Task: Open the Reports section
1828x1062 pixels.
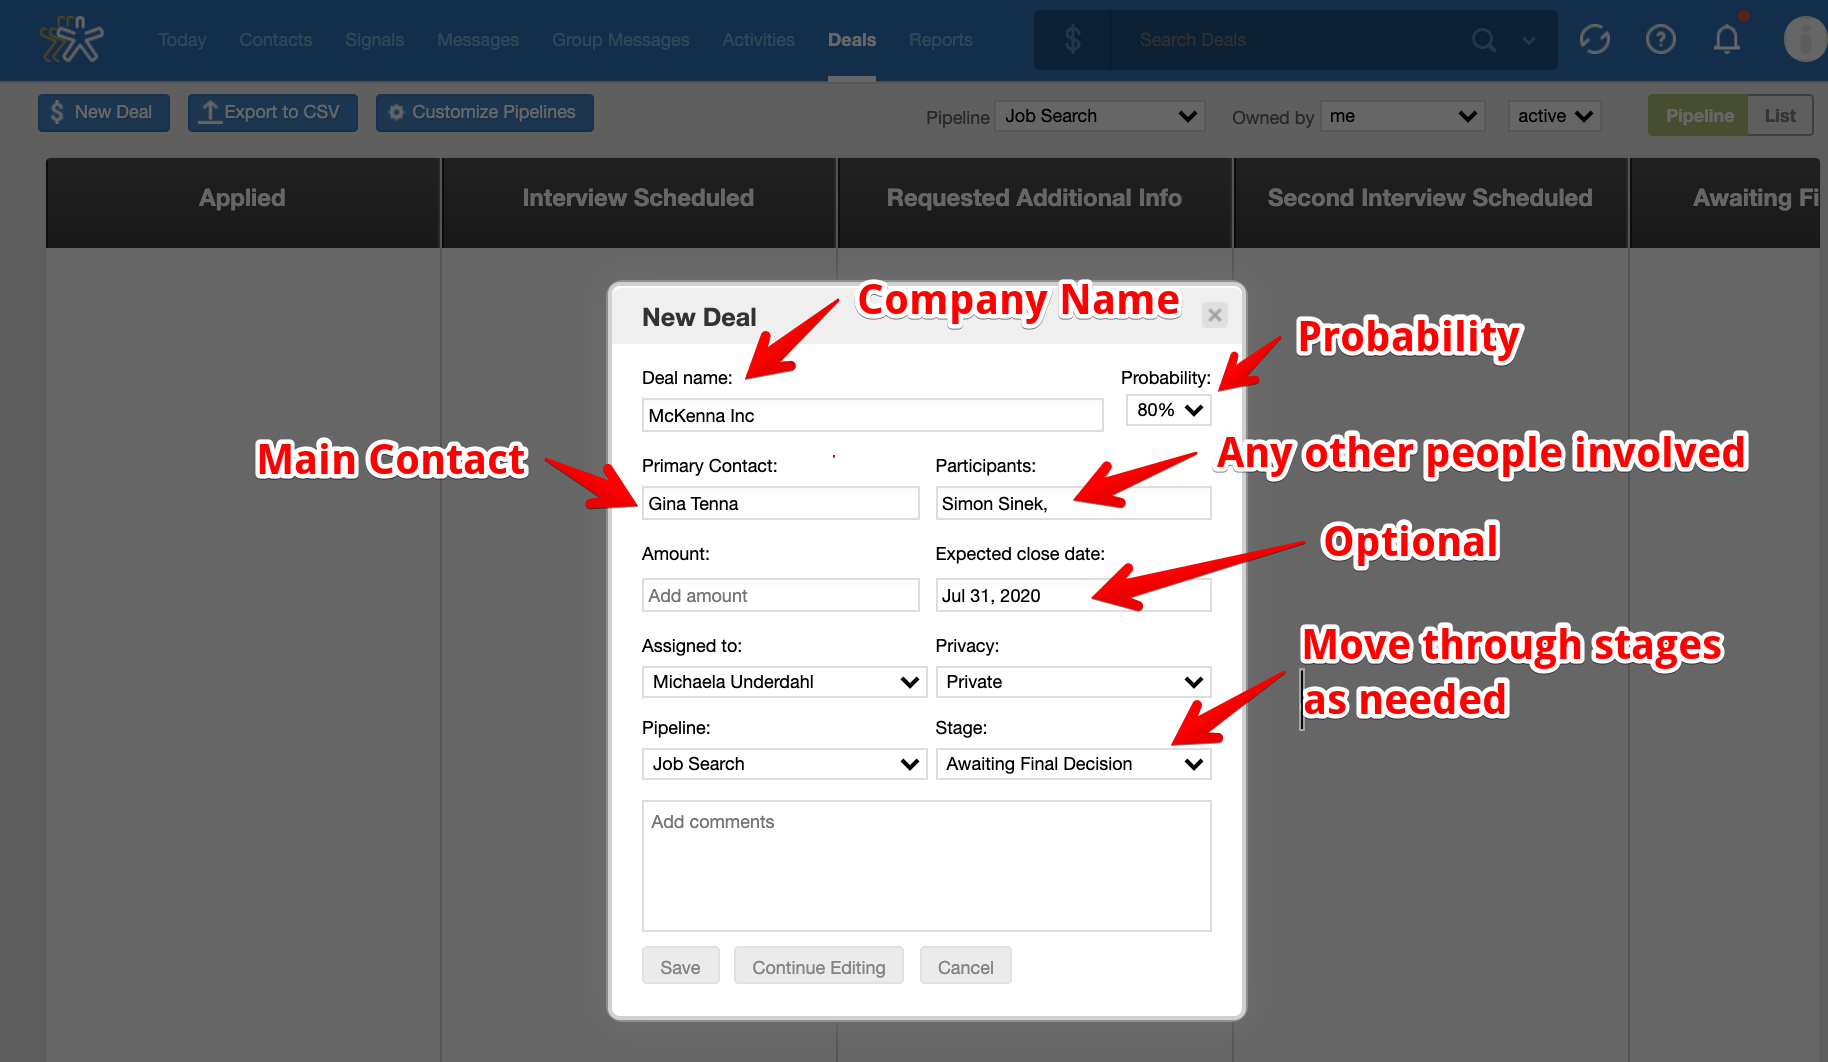Action: [940, 40]
